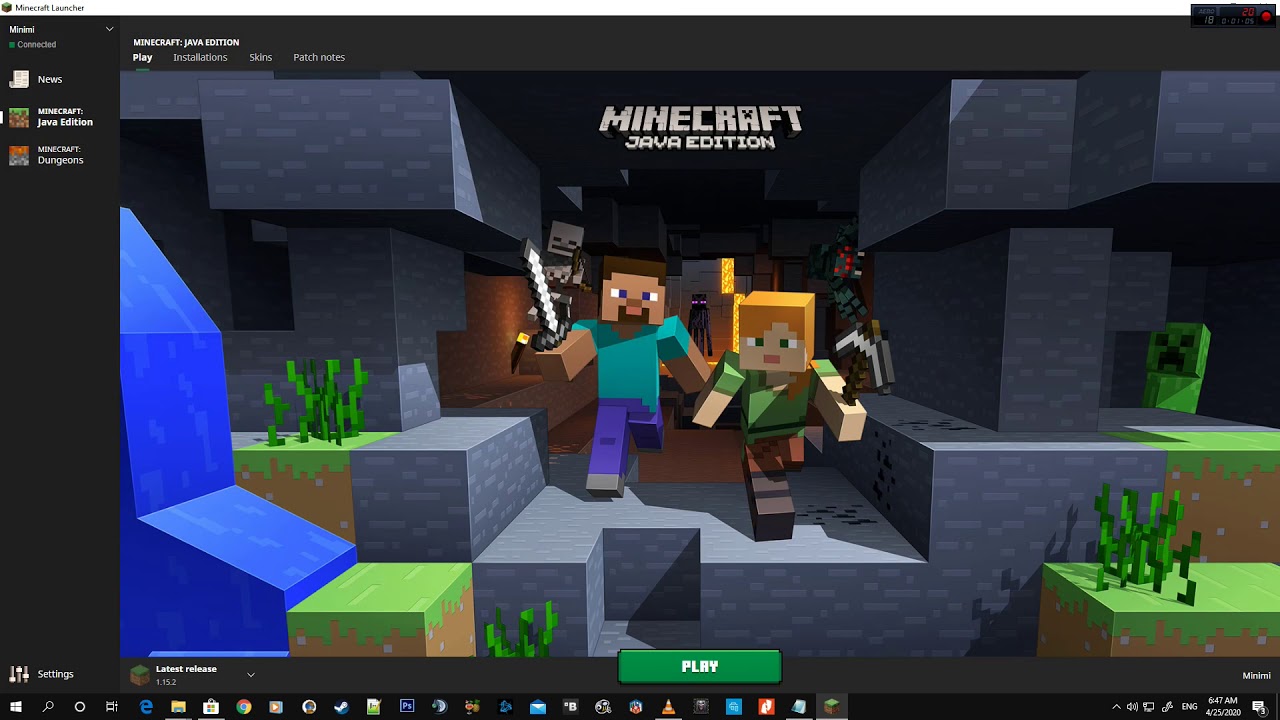Switch to the Skins tab

pyautogui.click(x=260, y=57)
